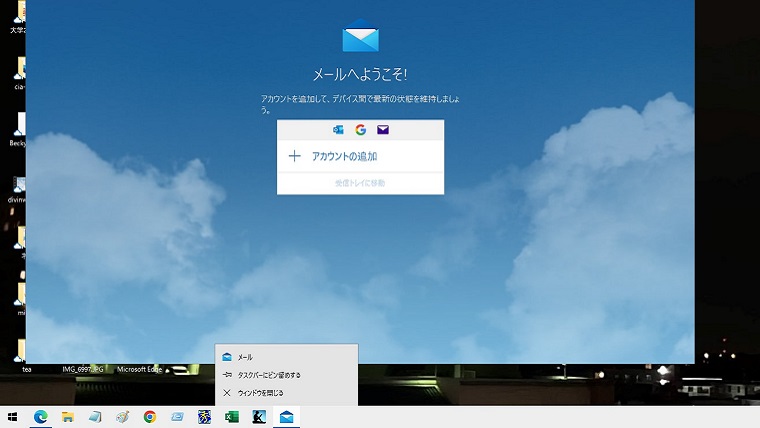Image resolution: width=760 pixels, height=428 pixels.
Task: Open Microsoft Edge from the taskbar
Action: tap(41, 417)
